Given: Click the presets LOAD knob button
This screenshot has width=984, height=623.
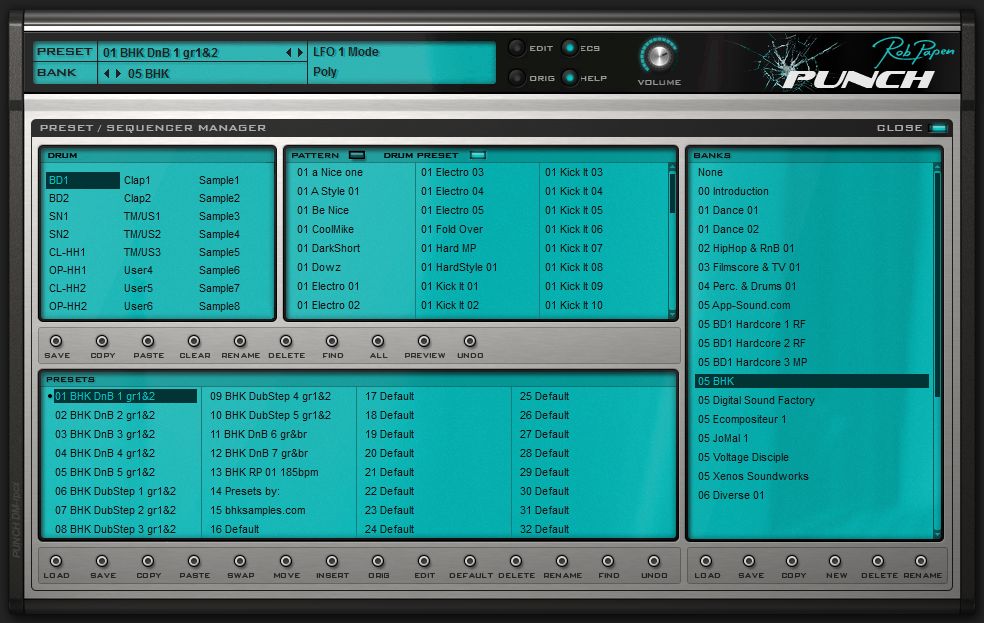Looking at the screenshot, I should (56, 561).
